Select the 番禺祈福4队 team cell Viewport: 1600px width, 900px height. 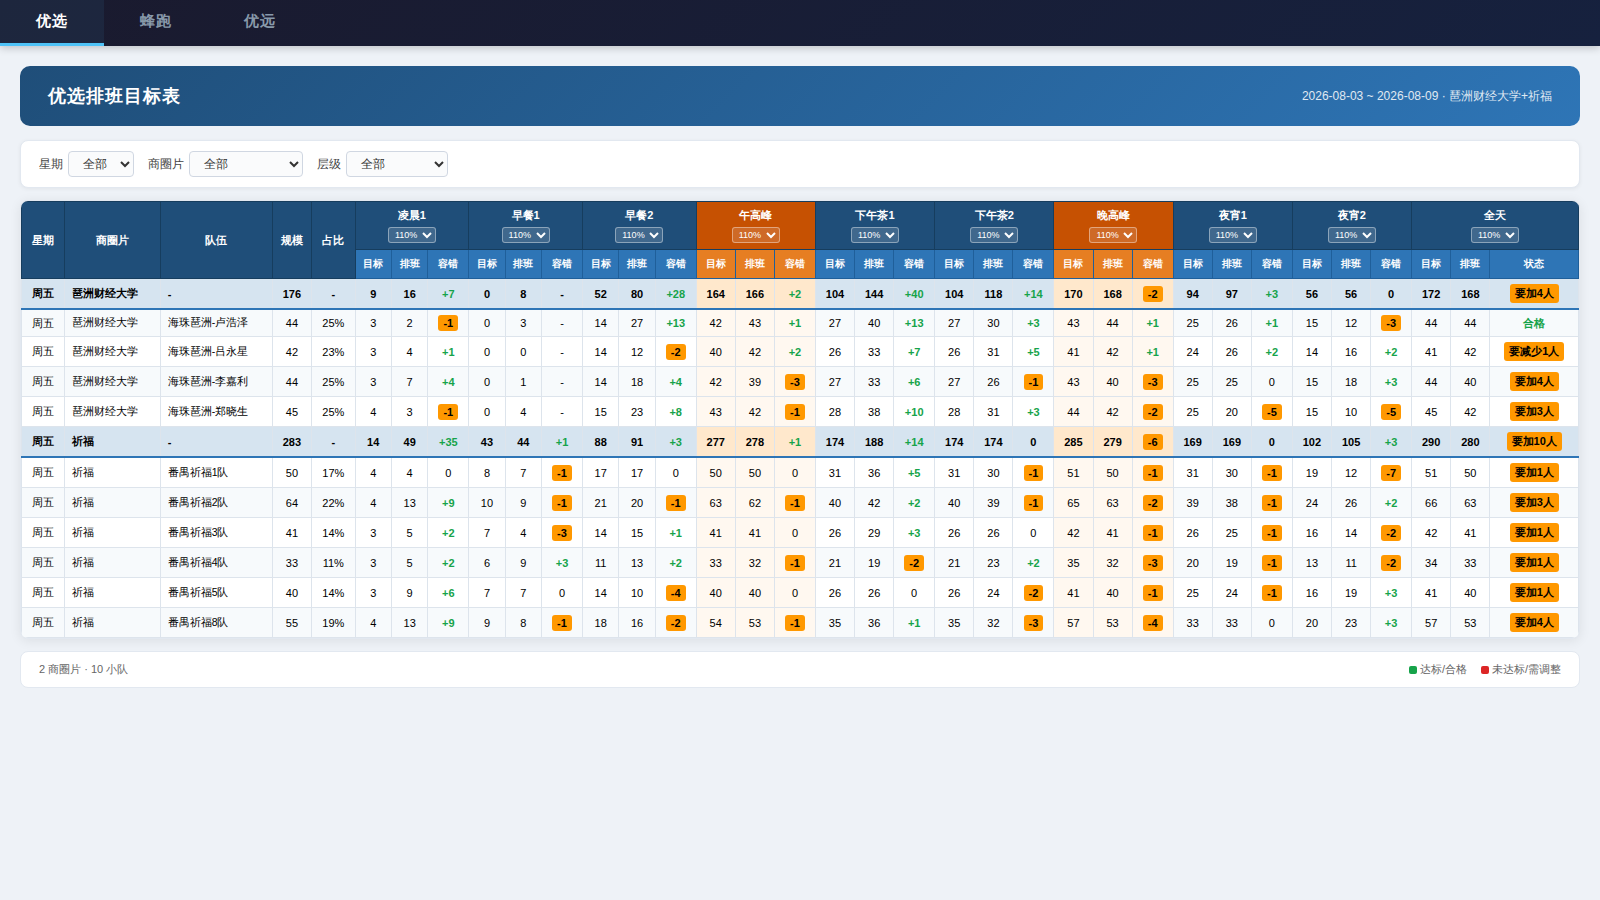(x=216, y=563)
